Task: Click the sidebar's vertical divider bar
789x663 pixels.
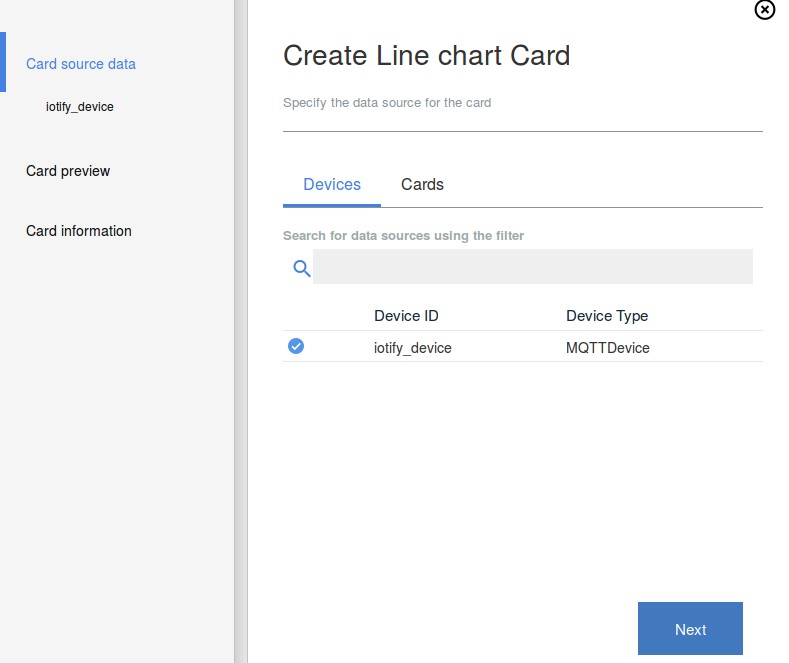Action: pyautogui.click(x=240, y=330)
